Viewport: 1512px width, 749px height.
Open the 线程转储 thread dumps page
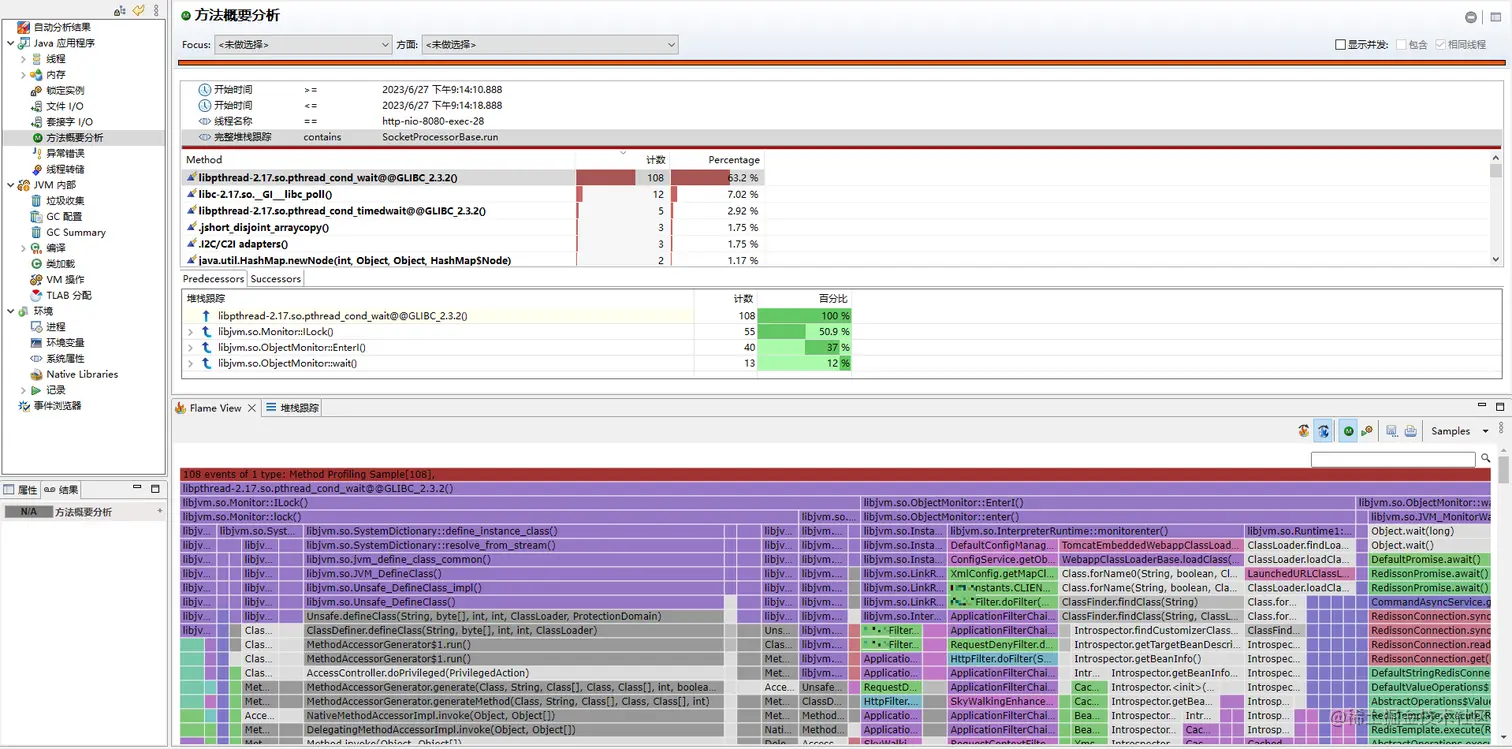pos(65,169)
